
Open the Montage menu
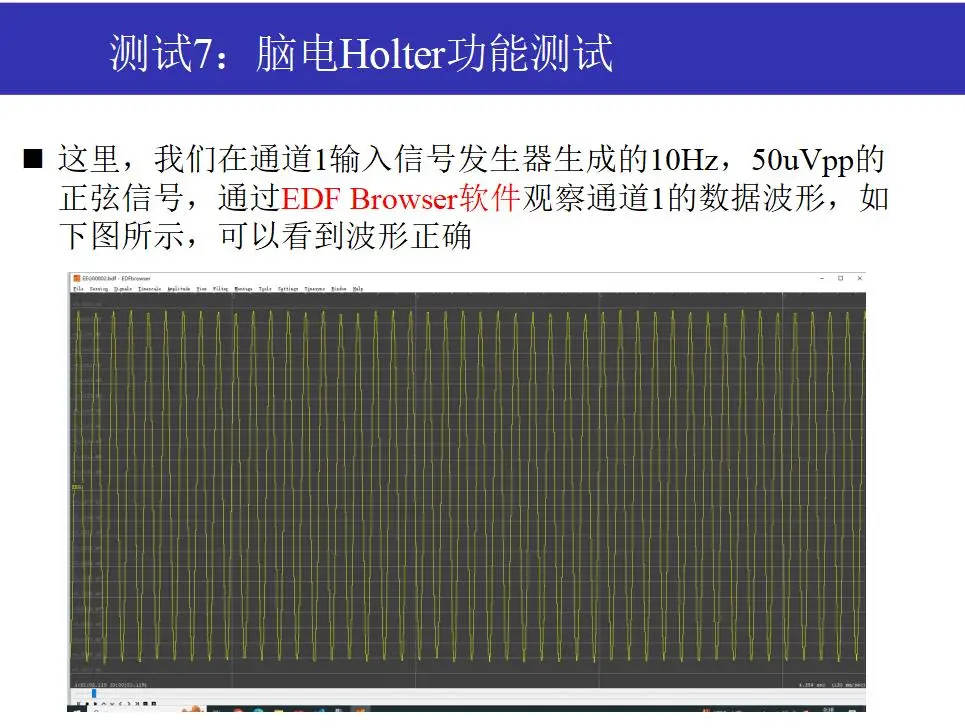coord(243,288)
